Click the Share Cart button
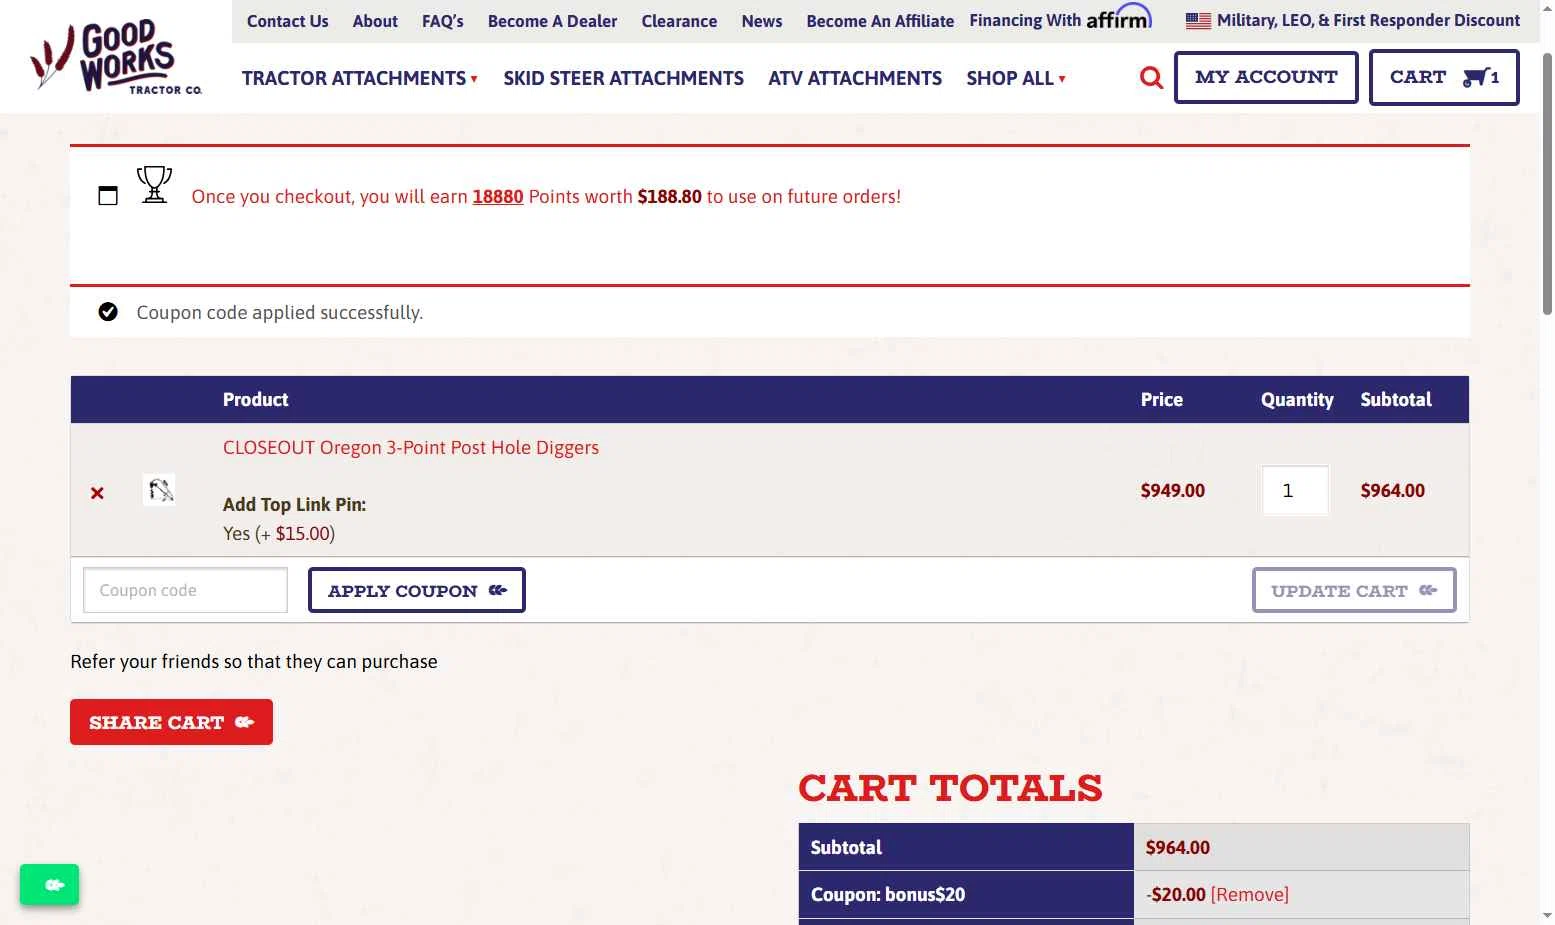The width and height of the screenshot is (1555, 925). click(171, 722)
